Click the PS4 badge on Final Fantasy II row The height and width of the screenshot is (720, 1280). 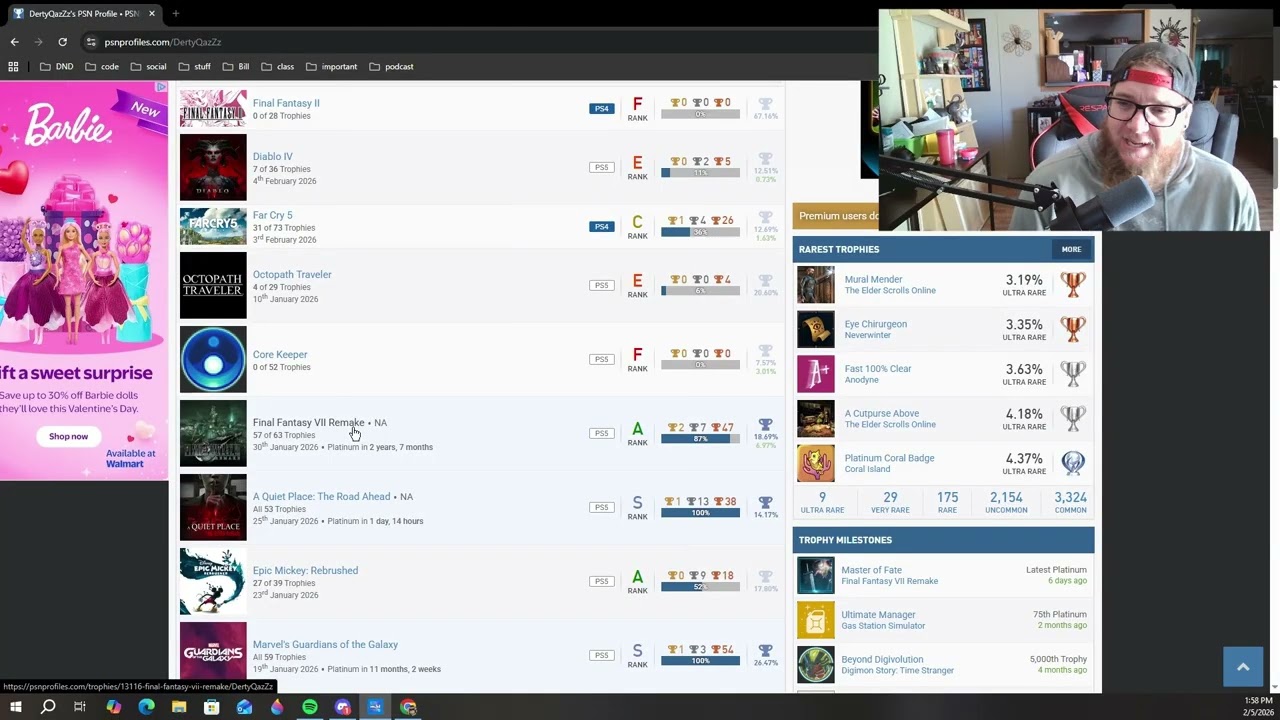point(601,108)
